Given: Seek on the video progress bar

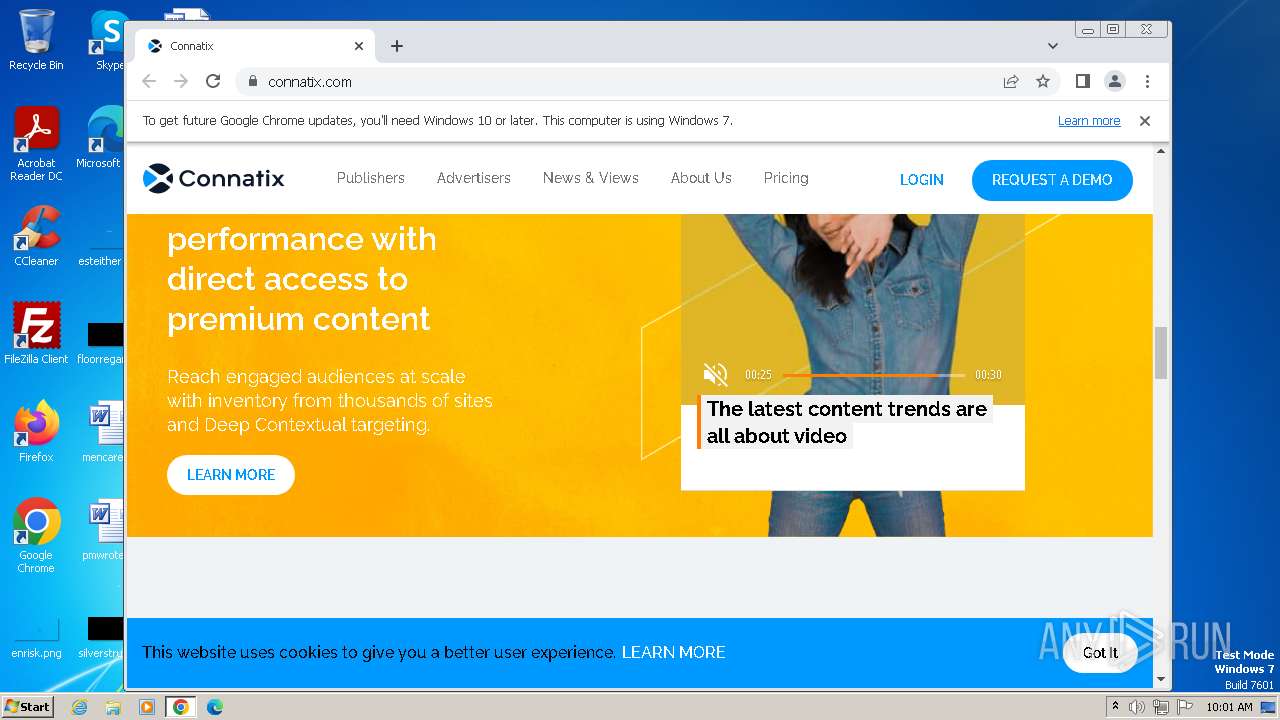Looking at the screenshot, I should [873, 375].
